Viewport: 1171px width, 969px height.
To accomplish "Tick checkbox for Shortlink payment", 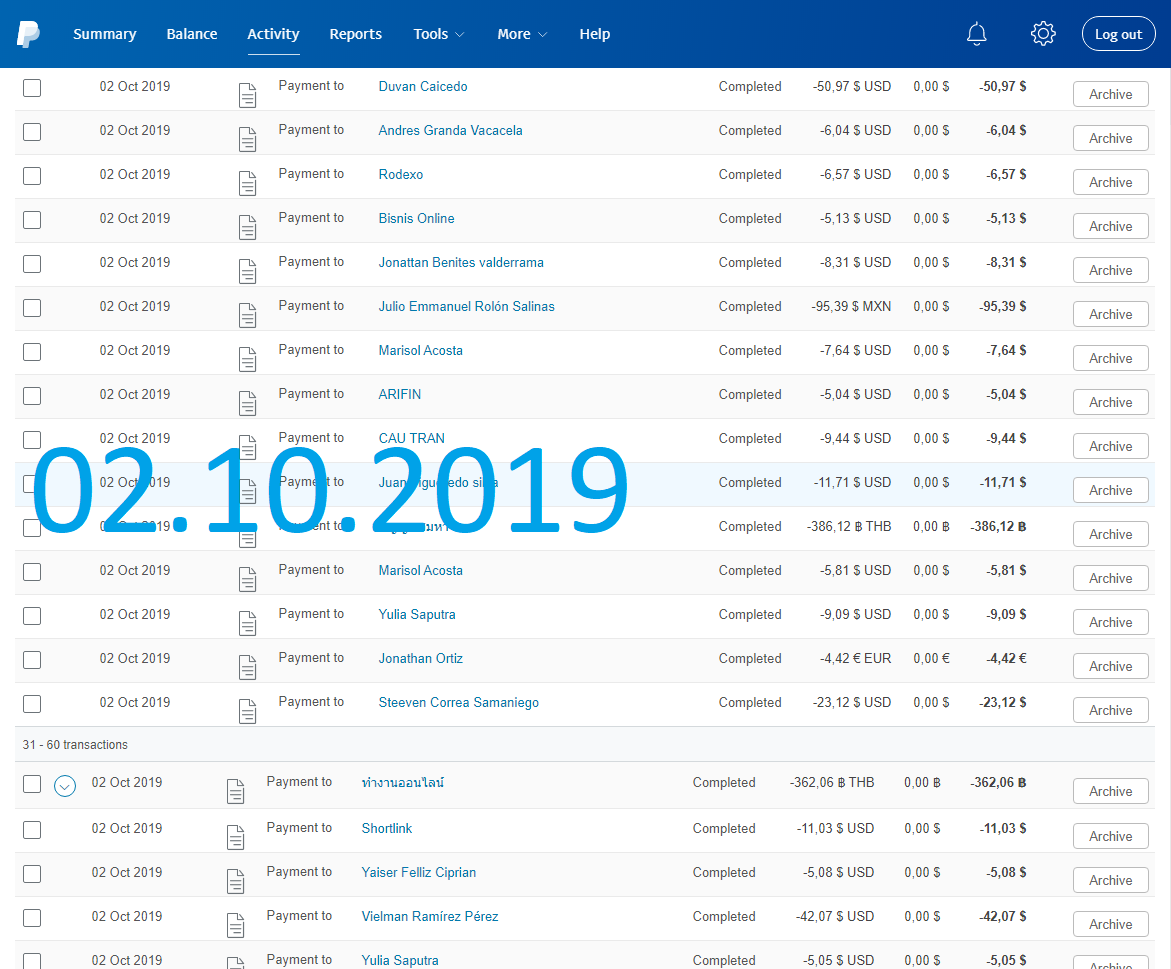I will 31,830.
